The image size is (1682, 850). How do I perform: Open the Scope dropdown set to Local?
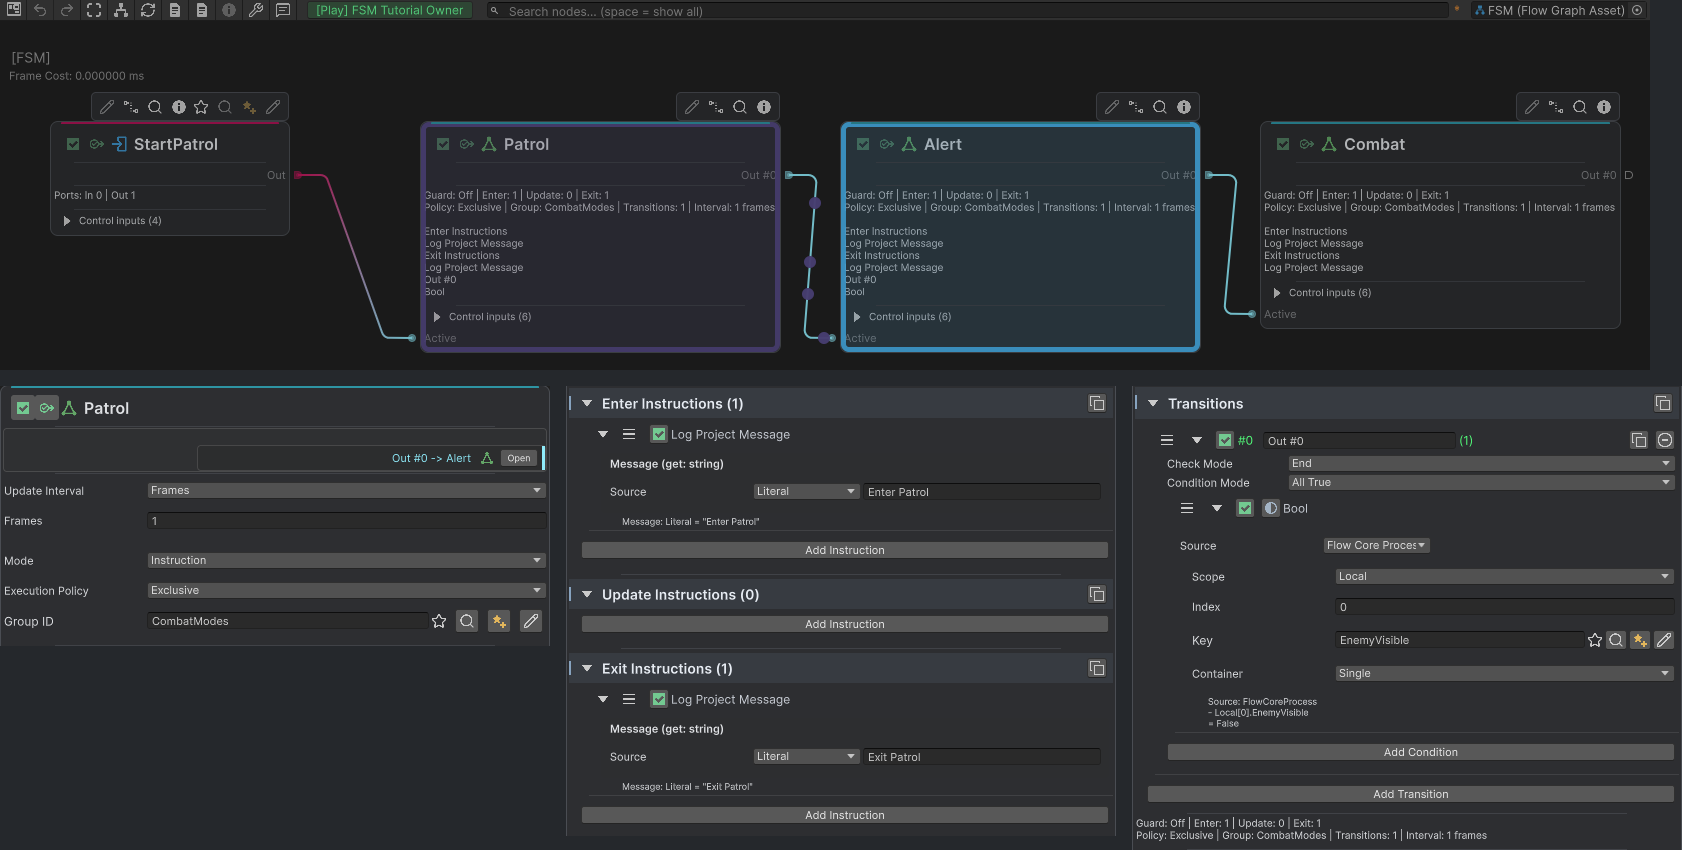click(1505, 576)
